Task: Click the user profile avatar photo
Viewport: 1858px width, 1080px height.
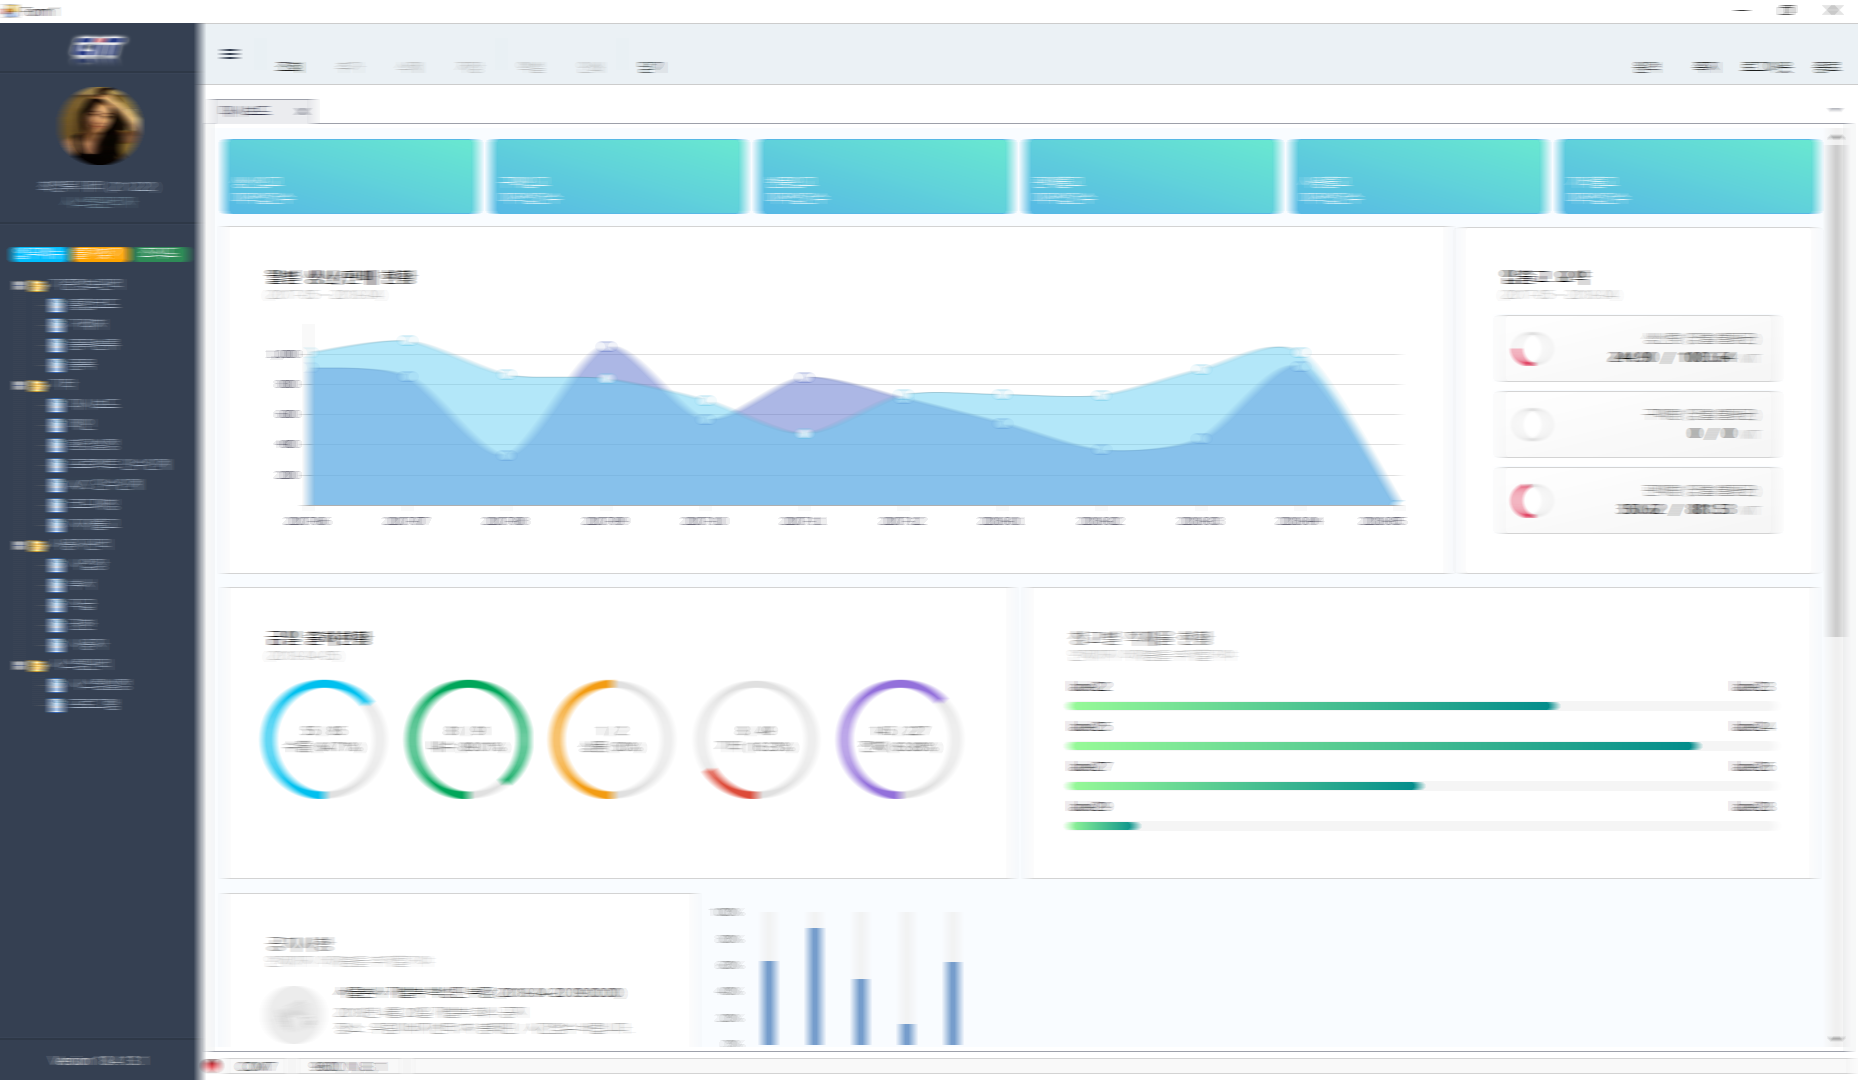Action: point(100,127)
